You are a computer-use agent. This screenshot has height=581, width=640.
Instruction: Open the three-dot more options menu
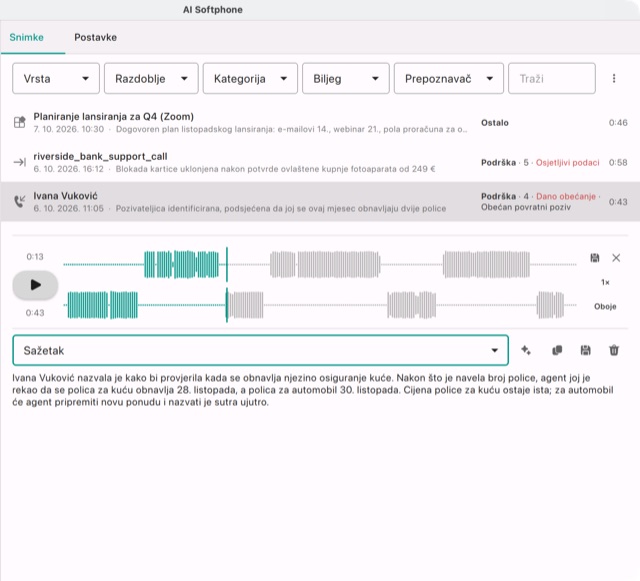coord(613,78)
